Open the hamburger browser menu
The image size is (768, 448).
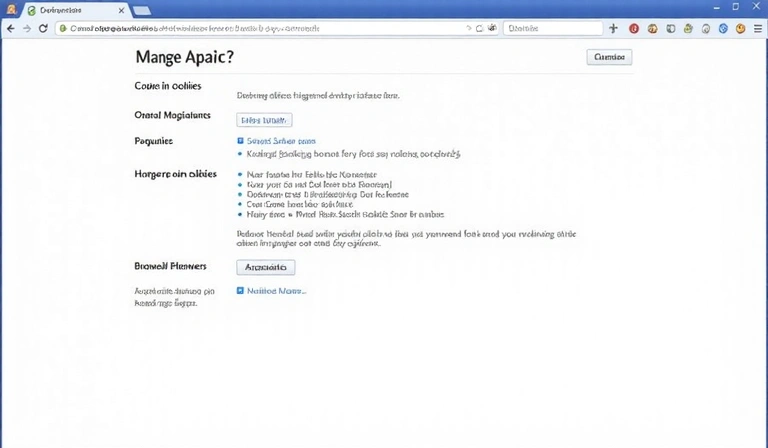758,28
